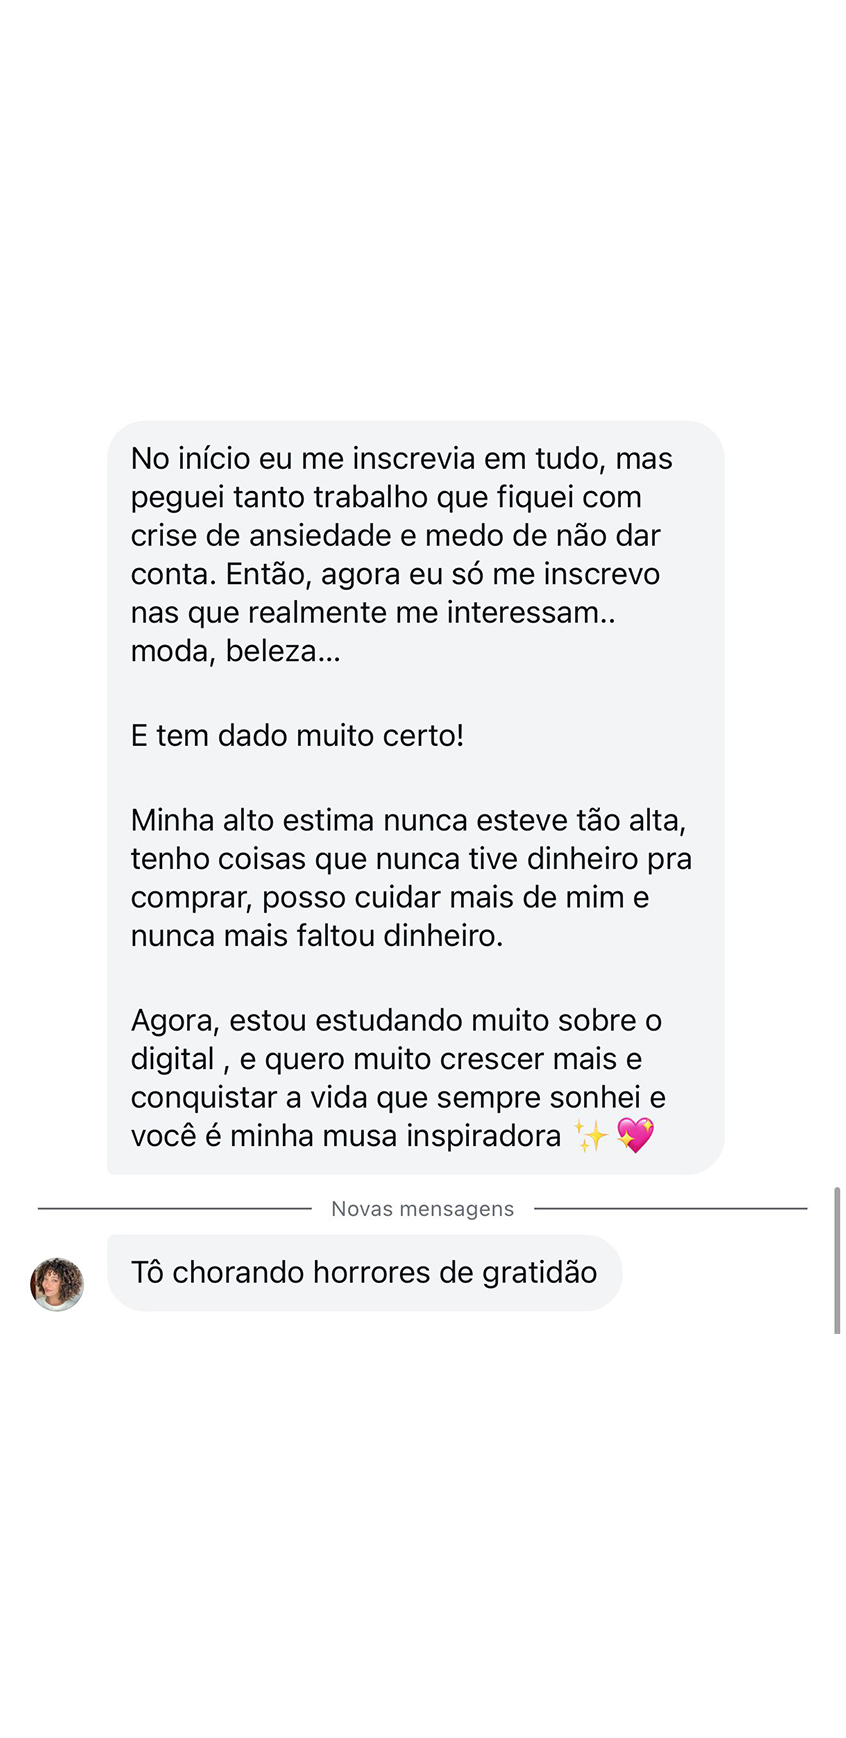The height and width of the screenshot is (1738, 846).
Task: Click the divider line right of "Novas mensagens"
Action: tap(670, 1209)
